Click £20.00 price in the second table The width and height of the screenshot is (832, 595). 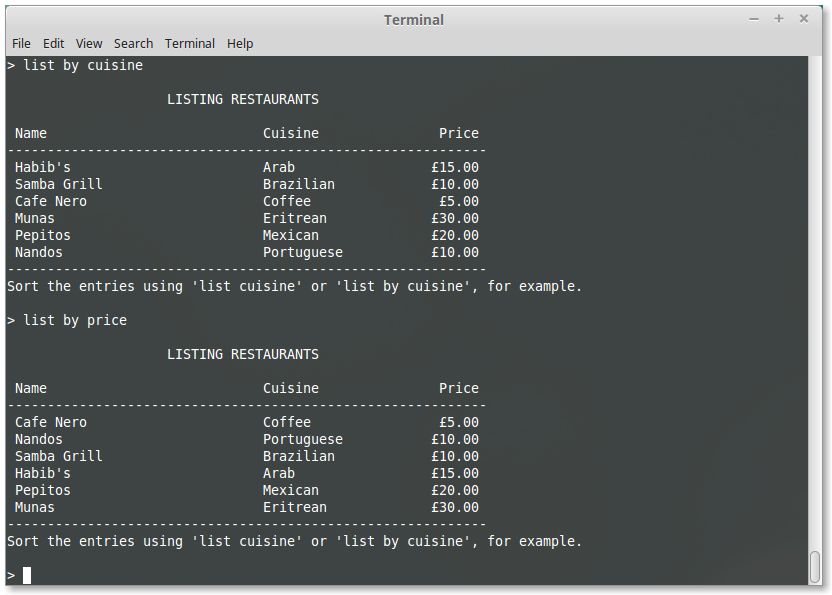455,490
